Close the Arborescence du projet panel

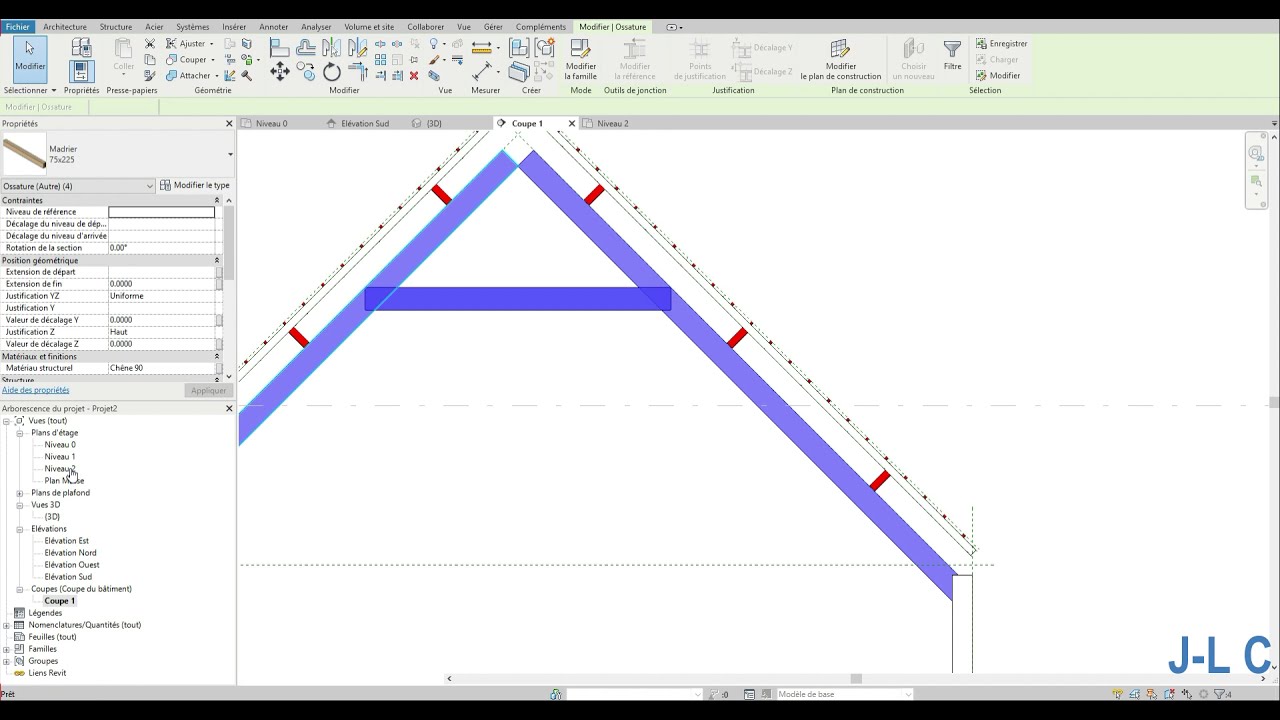pos(229,408)
